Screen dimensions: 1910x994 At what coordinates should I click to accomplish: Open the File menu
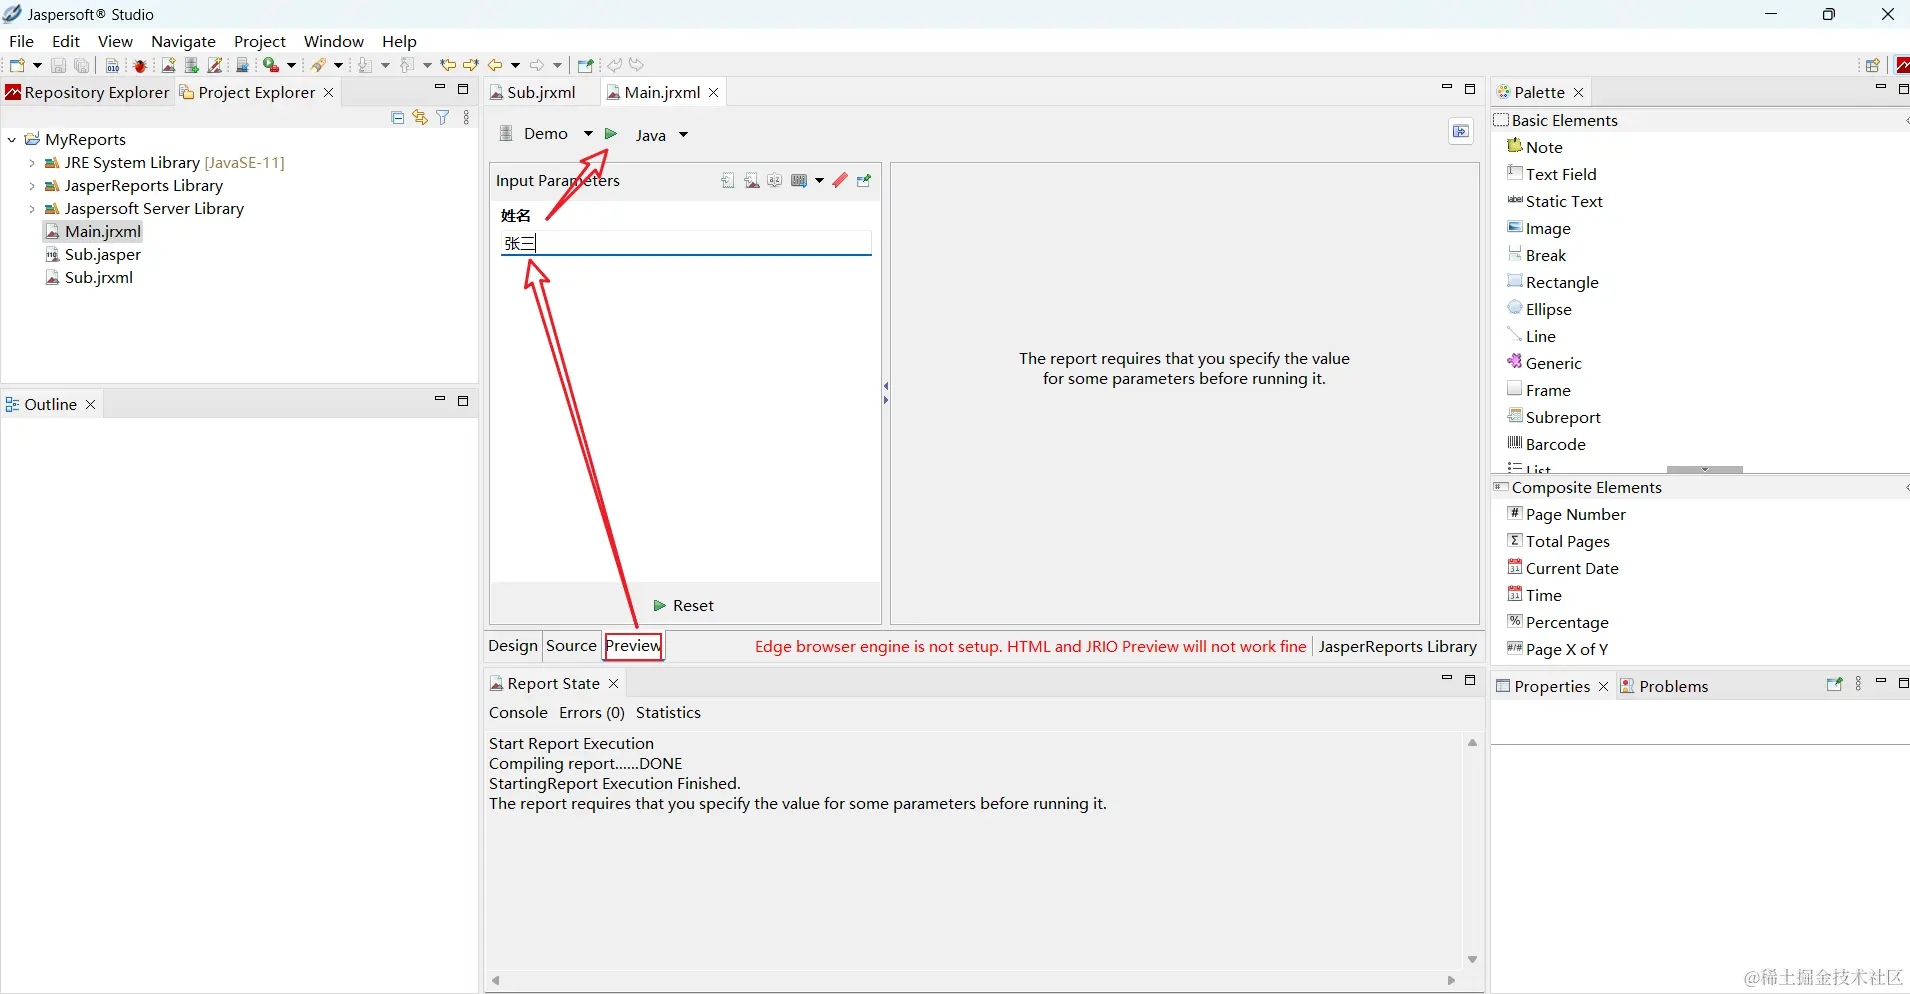click(x=21, y=41)
